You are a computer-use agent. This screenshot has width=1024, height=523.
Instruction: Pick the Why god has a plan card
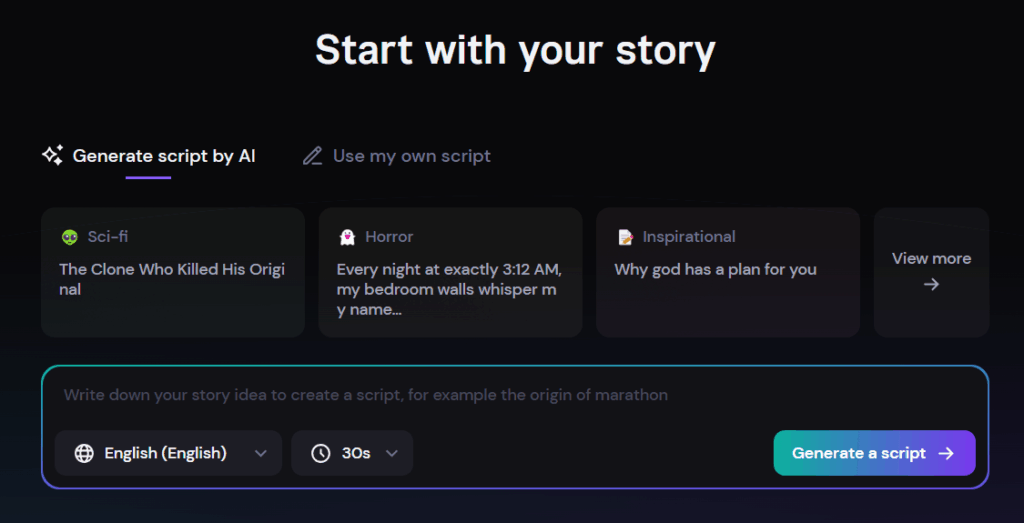pos(727,272)
